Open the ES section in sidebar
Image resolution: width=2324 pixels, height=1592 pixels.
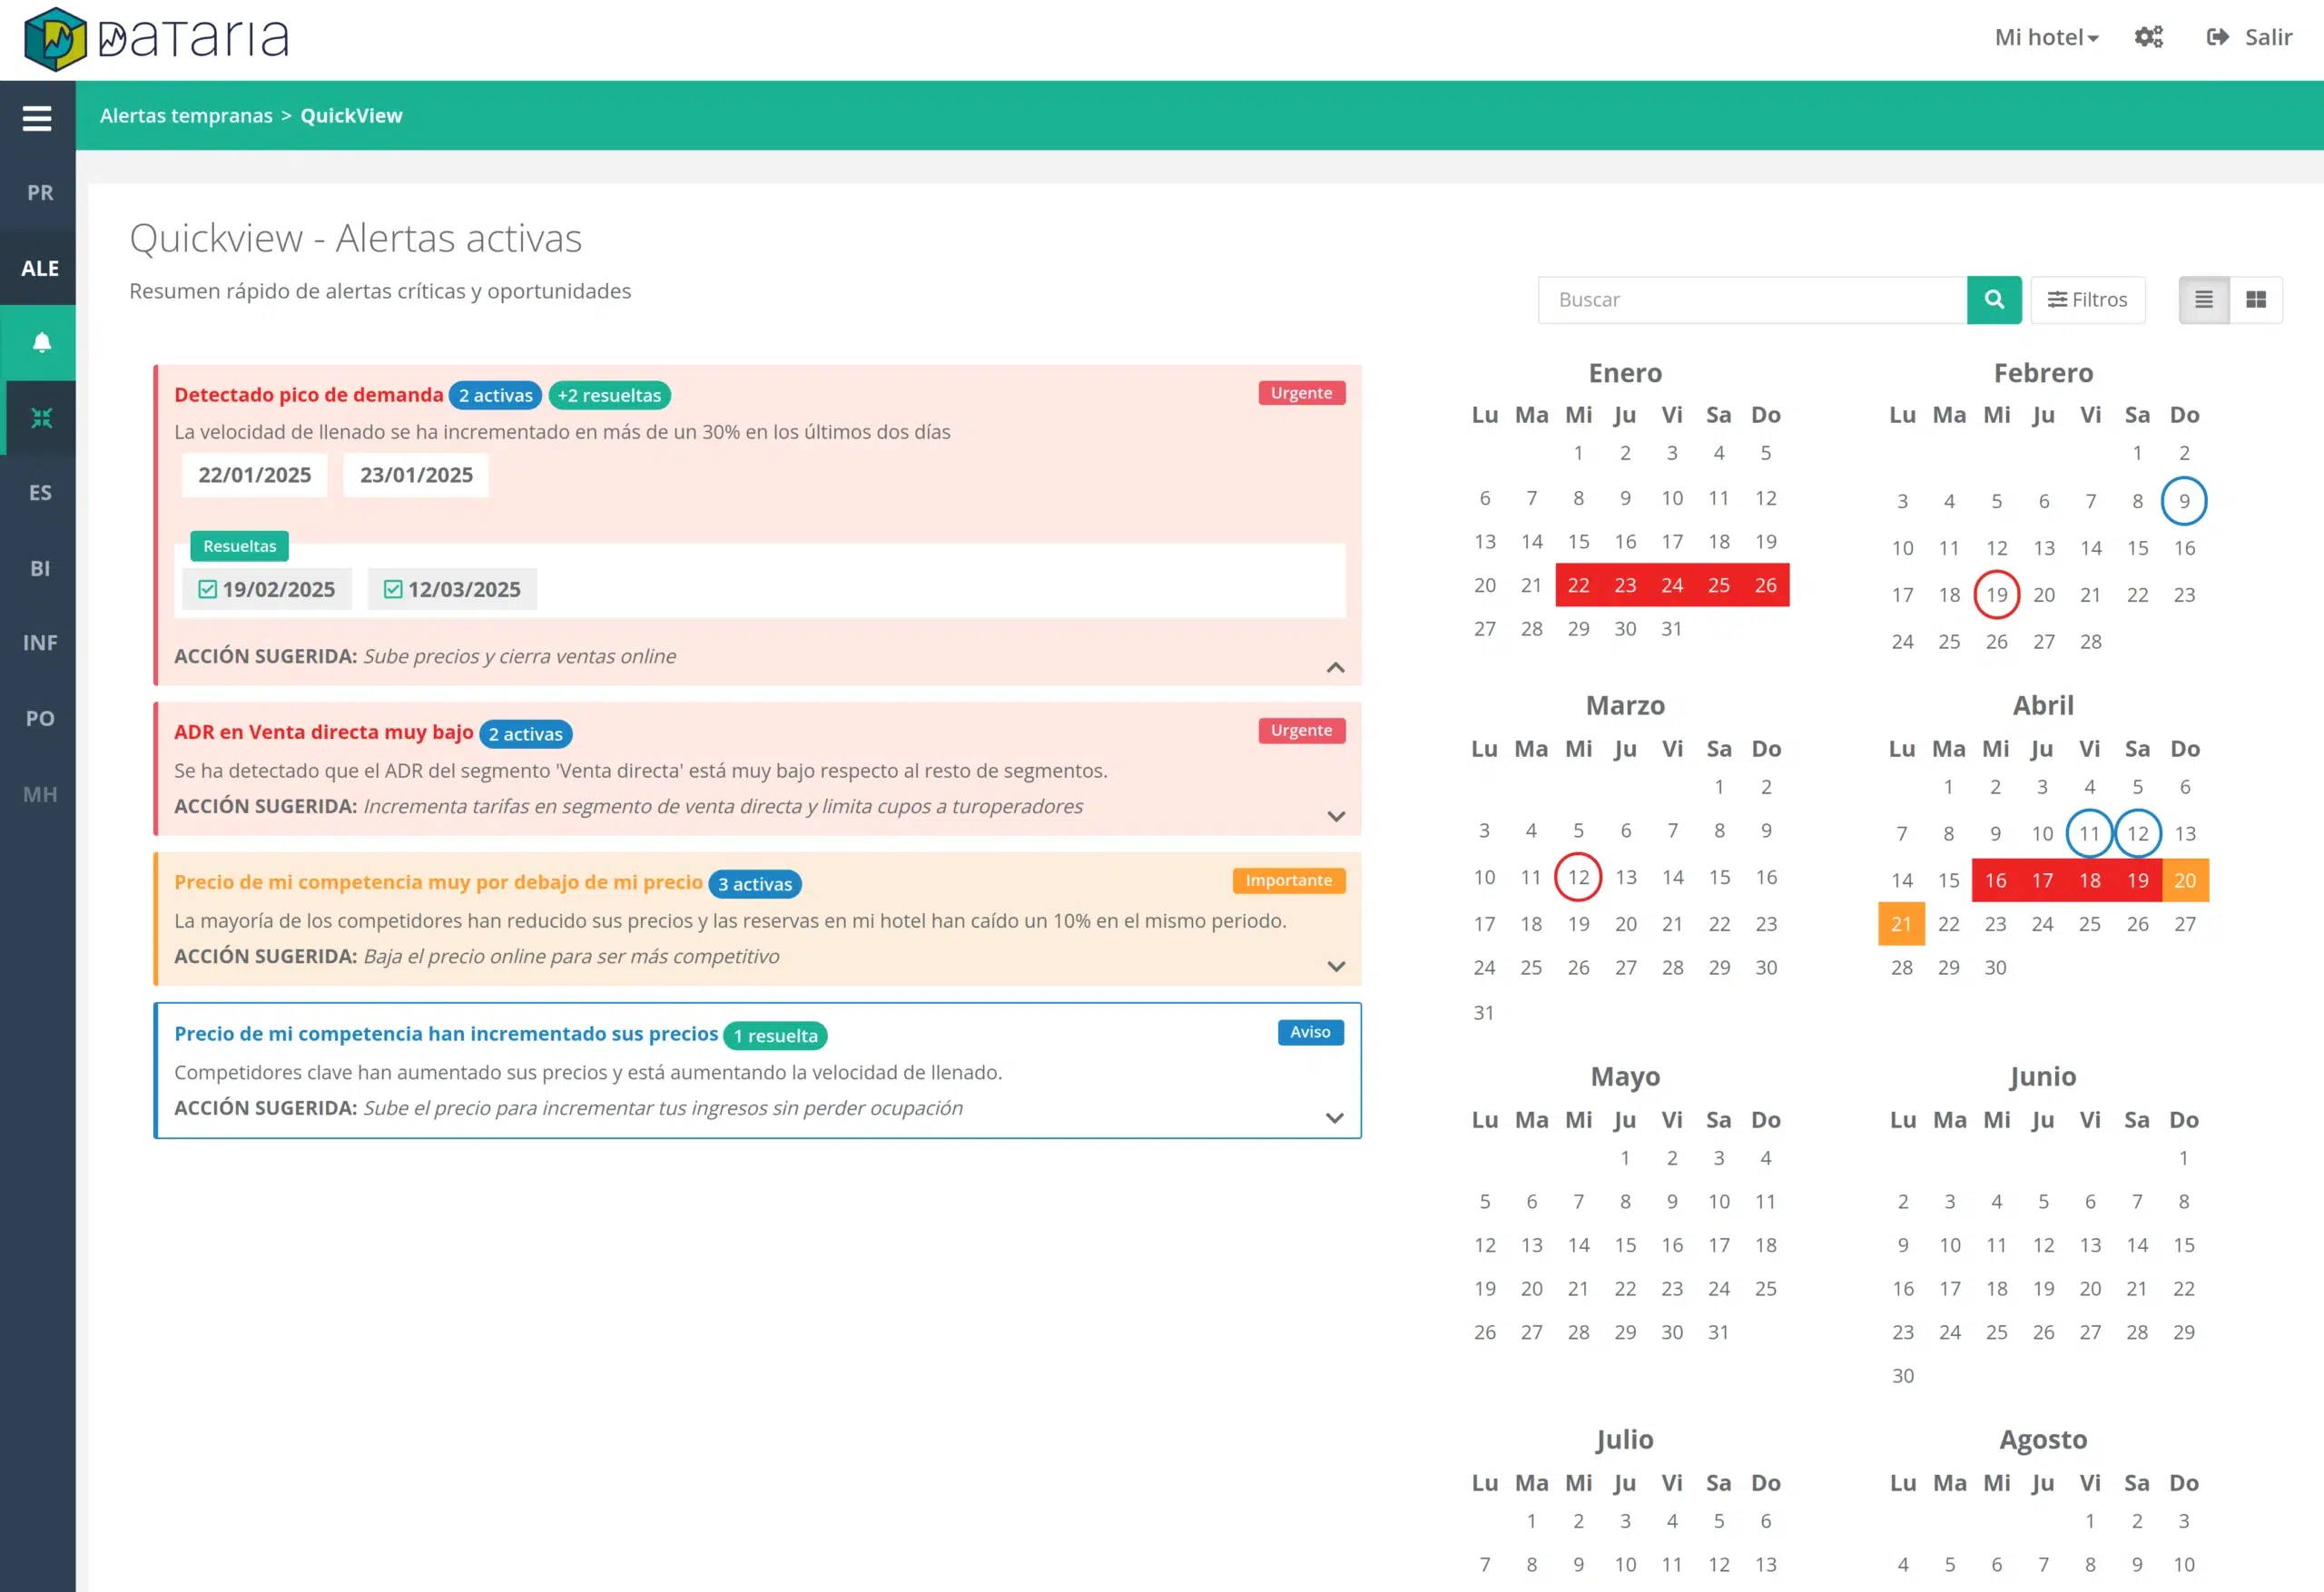tap(40, 493)
